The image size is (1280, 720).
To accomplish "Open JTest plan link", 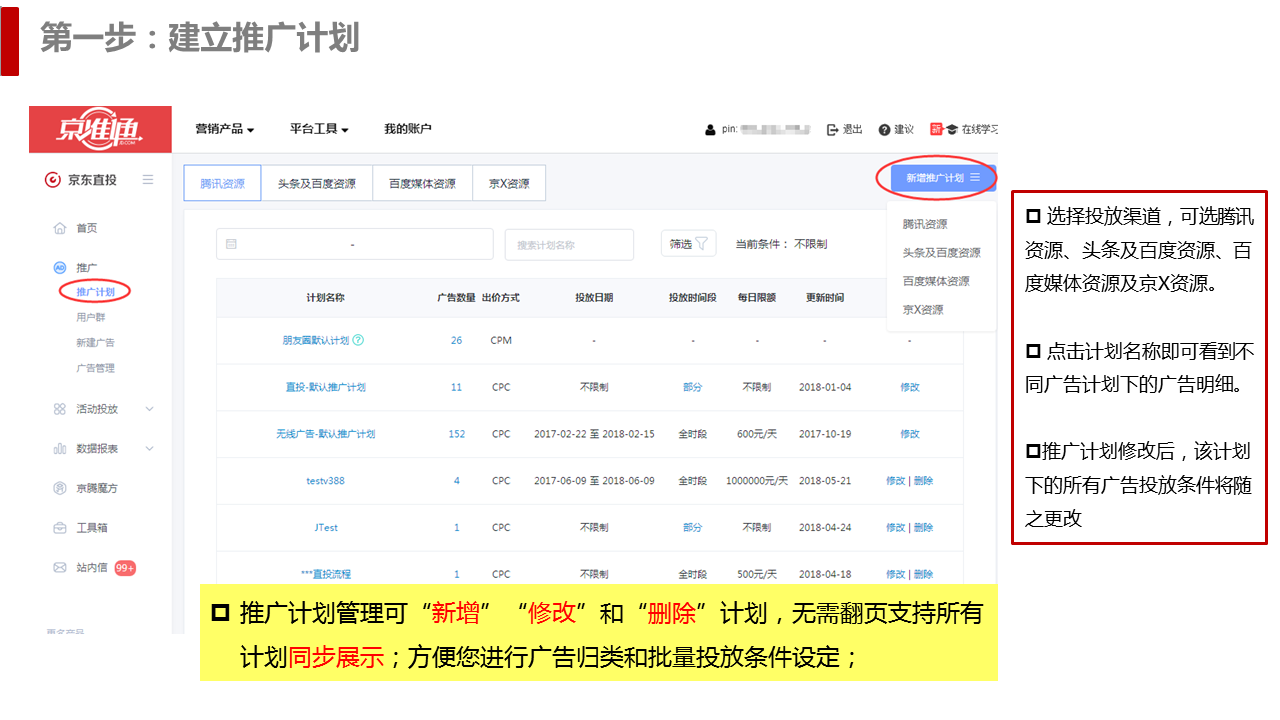I will tap(326, 528).
